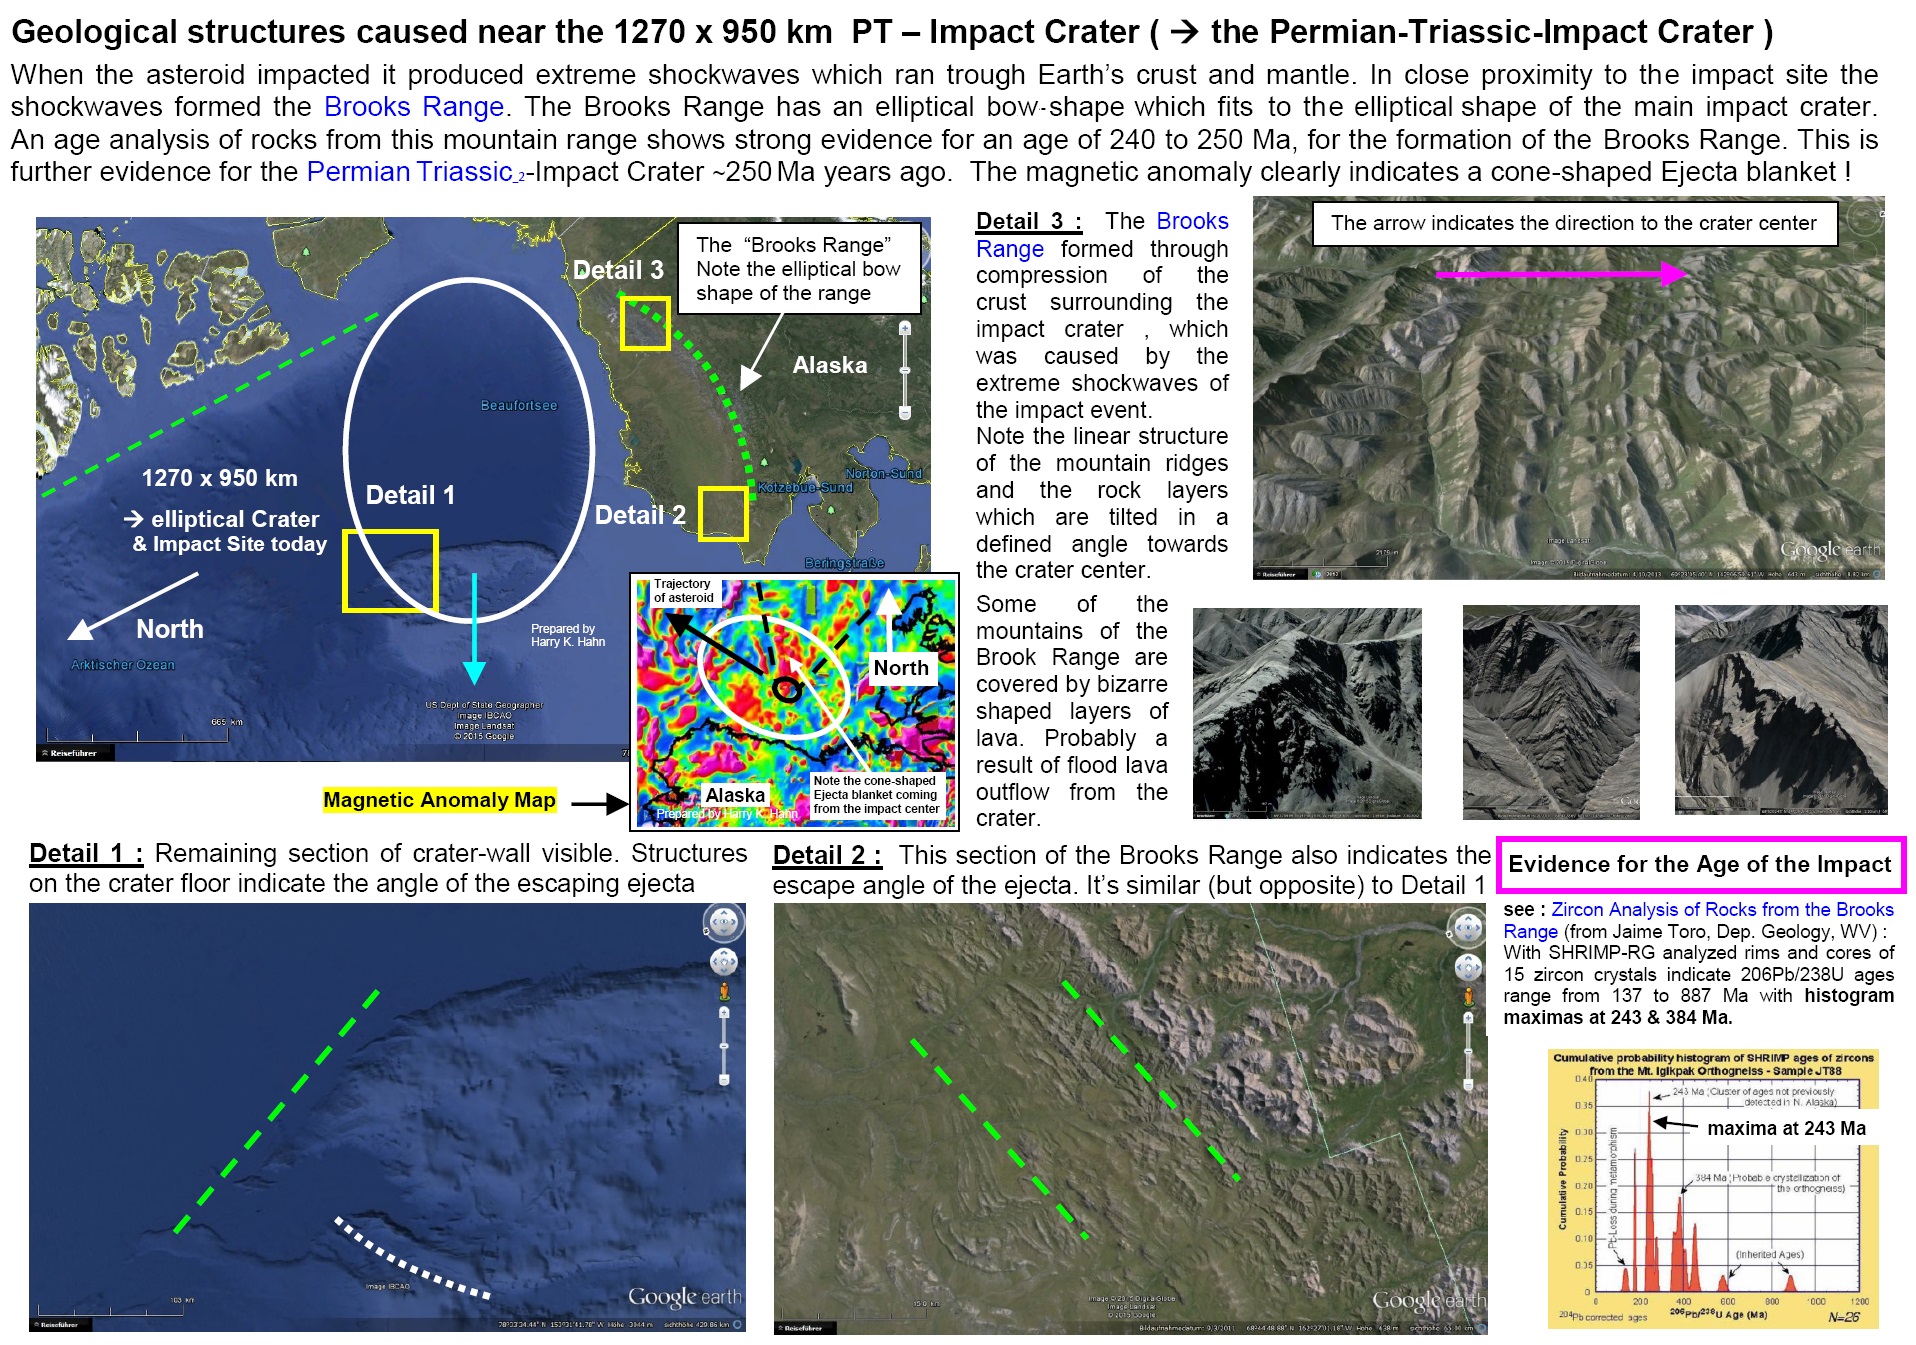This screenshot has height=1345, width=1916.
Task: Click the look-around joystick in Detail 2 map
Action: click(1467, 928)
